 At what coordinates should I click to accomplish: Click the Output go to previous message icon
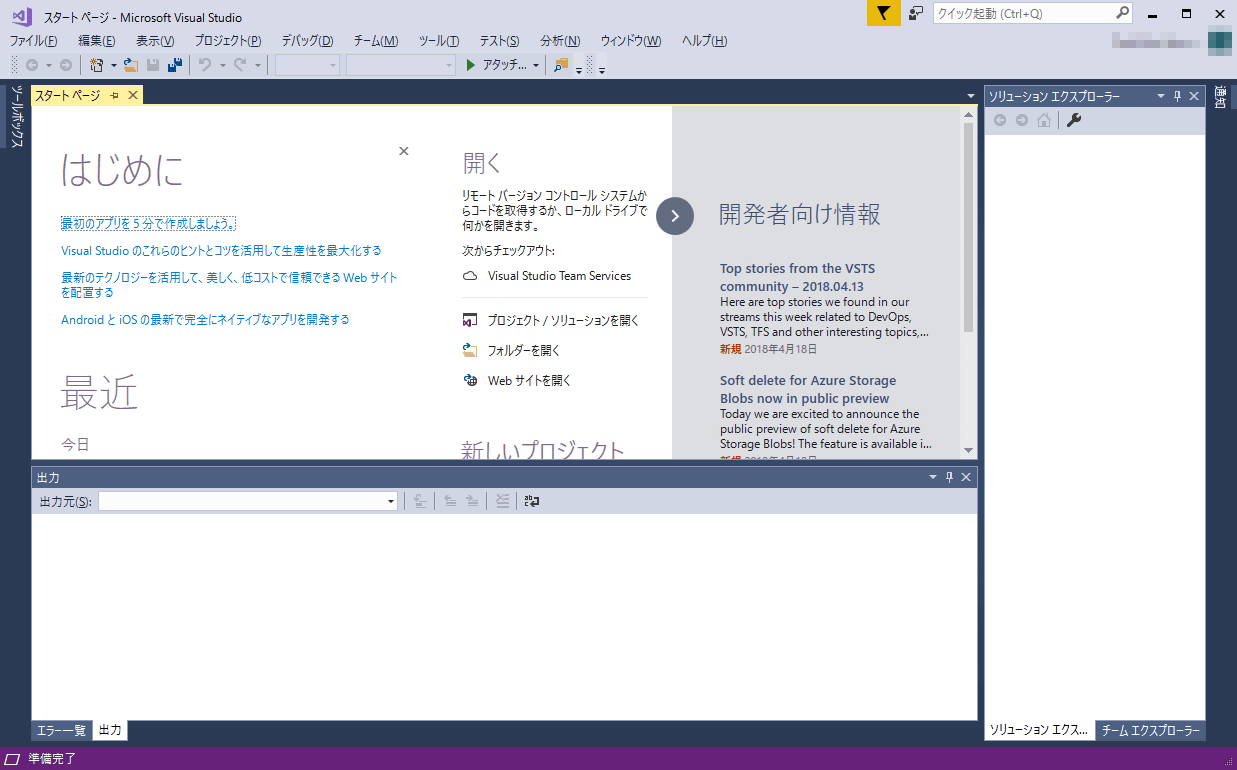click(450, 501)
